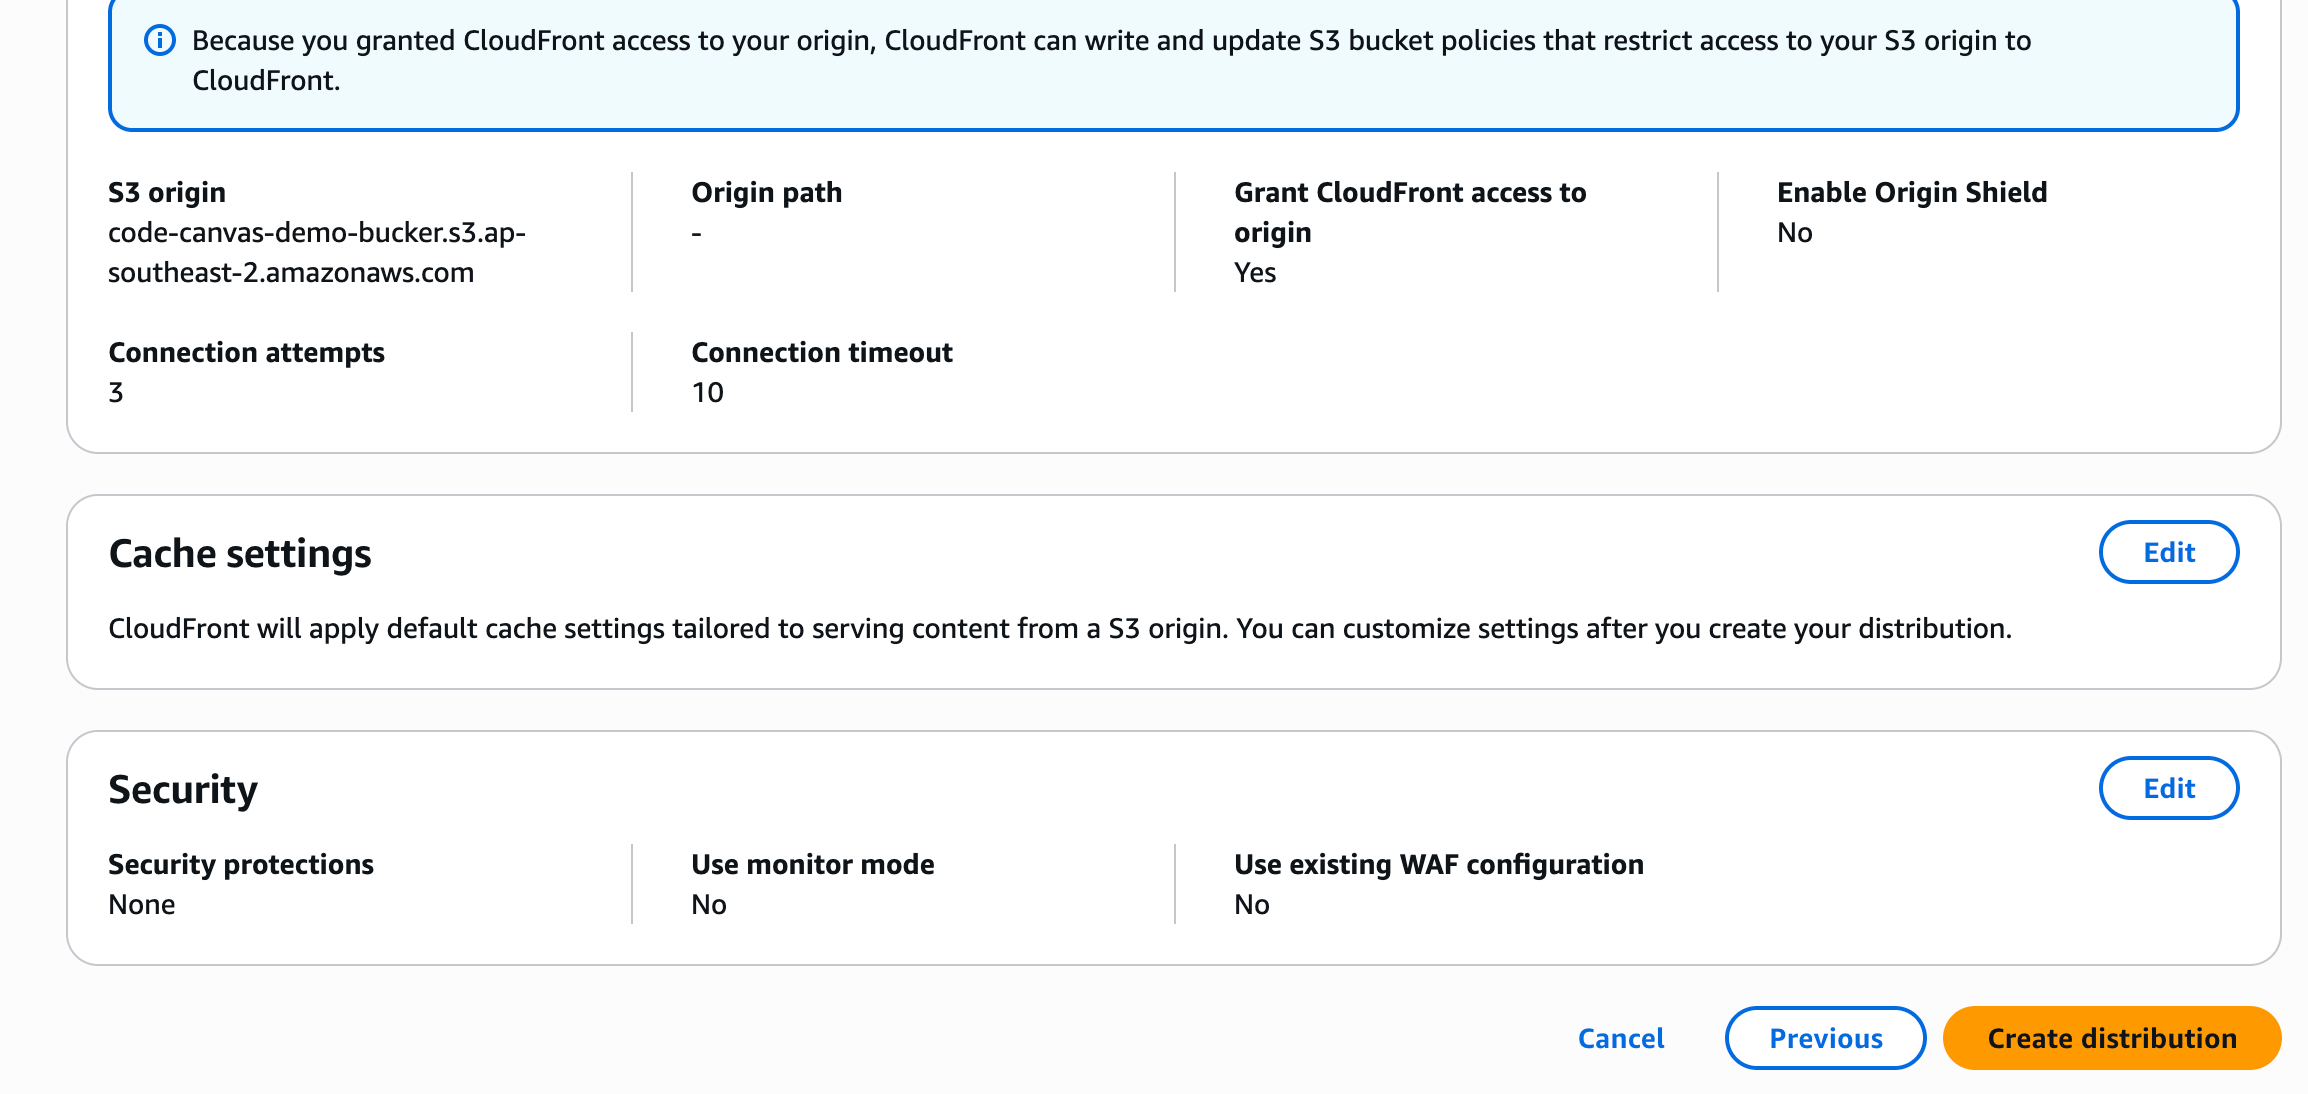This screenshot has height=1094, width=2308.
Task: Edit the Cache settings section
Action: coord(2168,553)
